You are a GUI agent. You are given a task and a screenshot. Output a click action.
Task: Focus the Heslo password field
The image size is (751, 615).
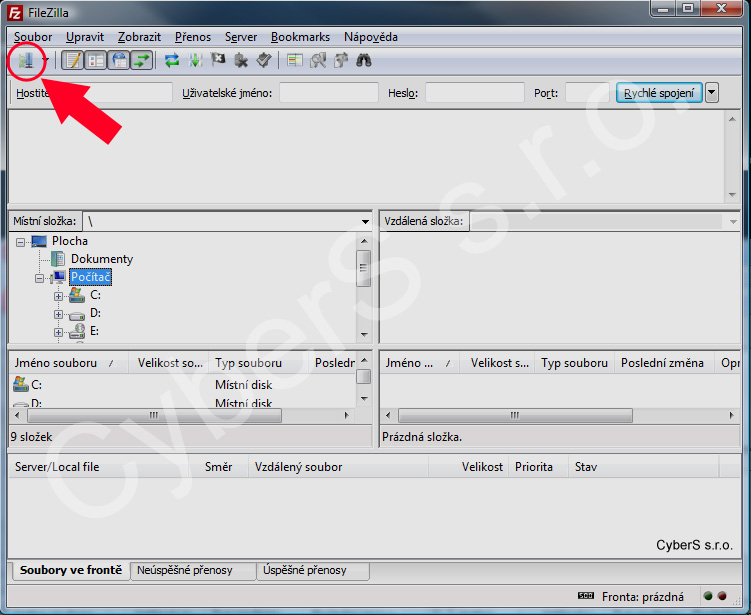pyautogui.click(x=475, y=93)
